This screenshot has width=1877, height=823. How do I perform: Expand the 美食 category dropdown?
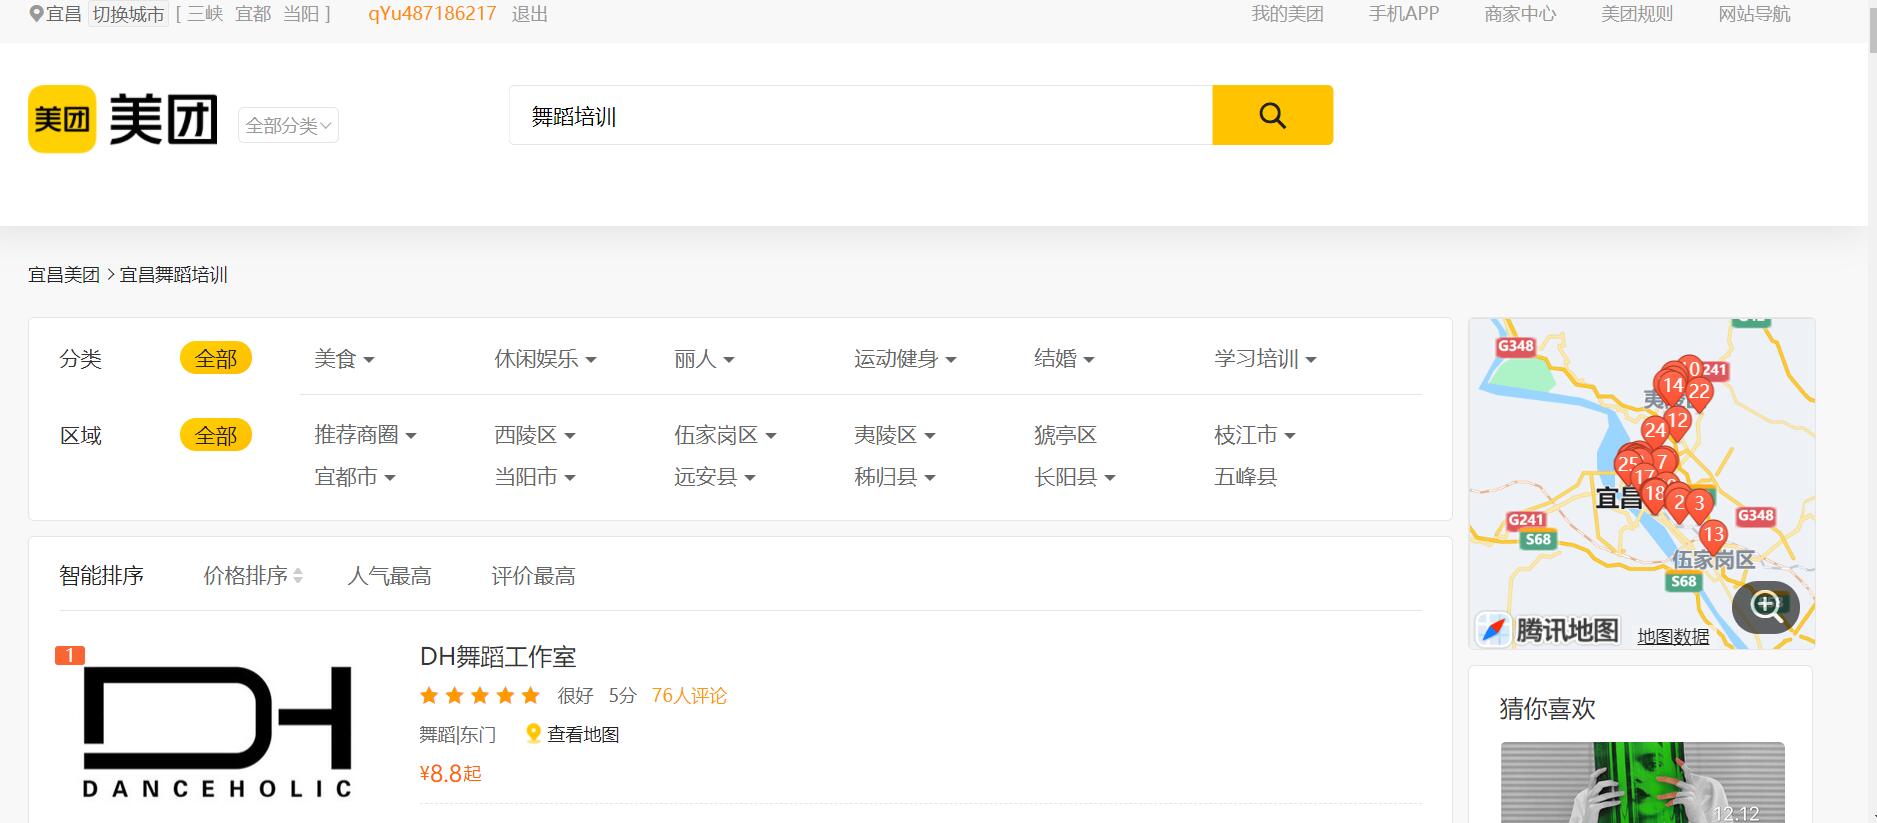[x=344, y=359]
